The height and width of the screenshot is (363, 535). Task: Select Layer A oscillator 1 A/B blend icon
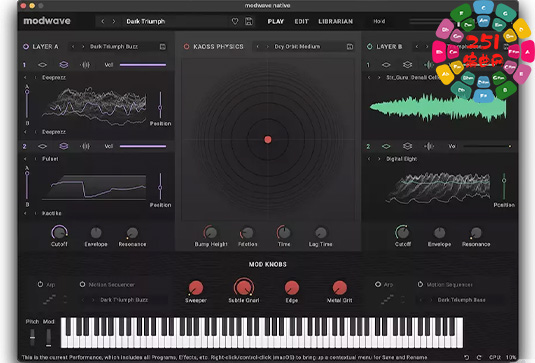[x=64, y=65]
